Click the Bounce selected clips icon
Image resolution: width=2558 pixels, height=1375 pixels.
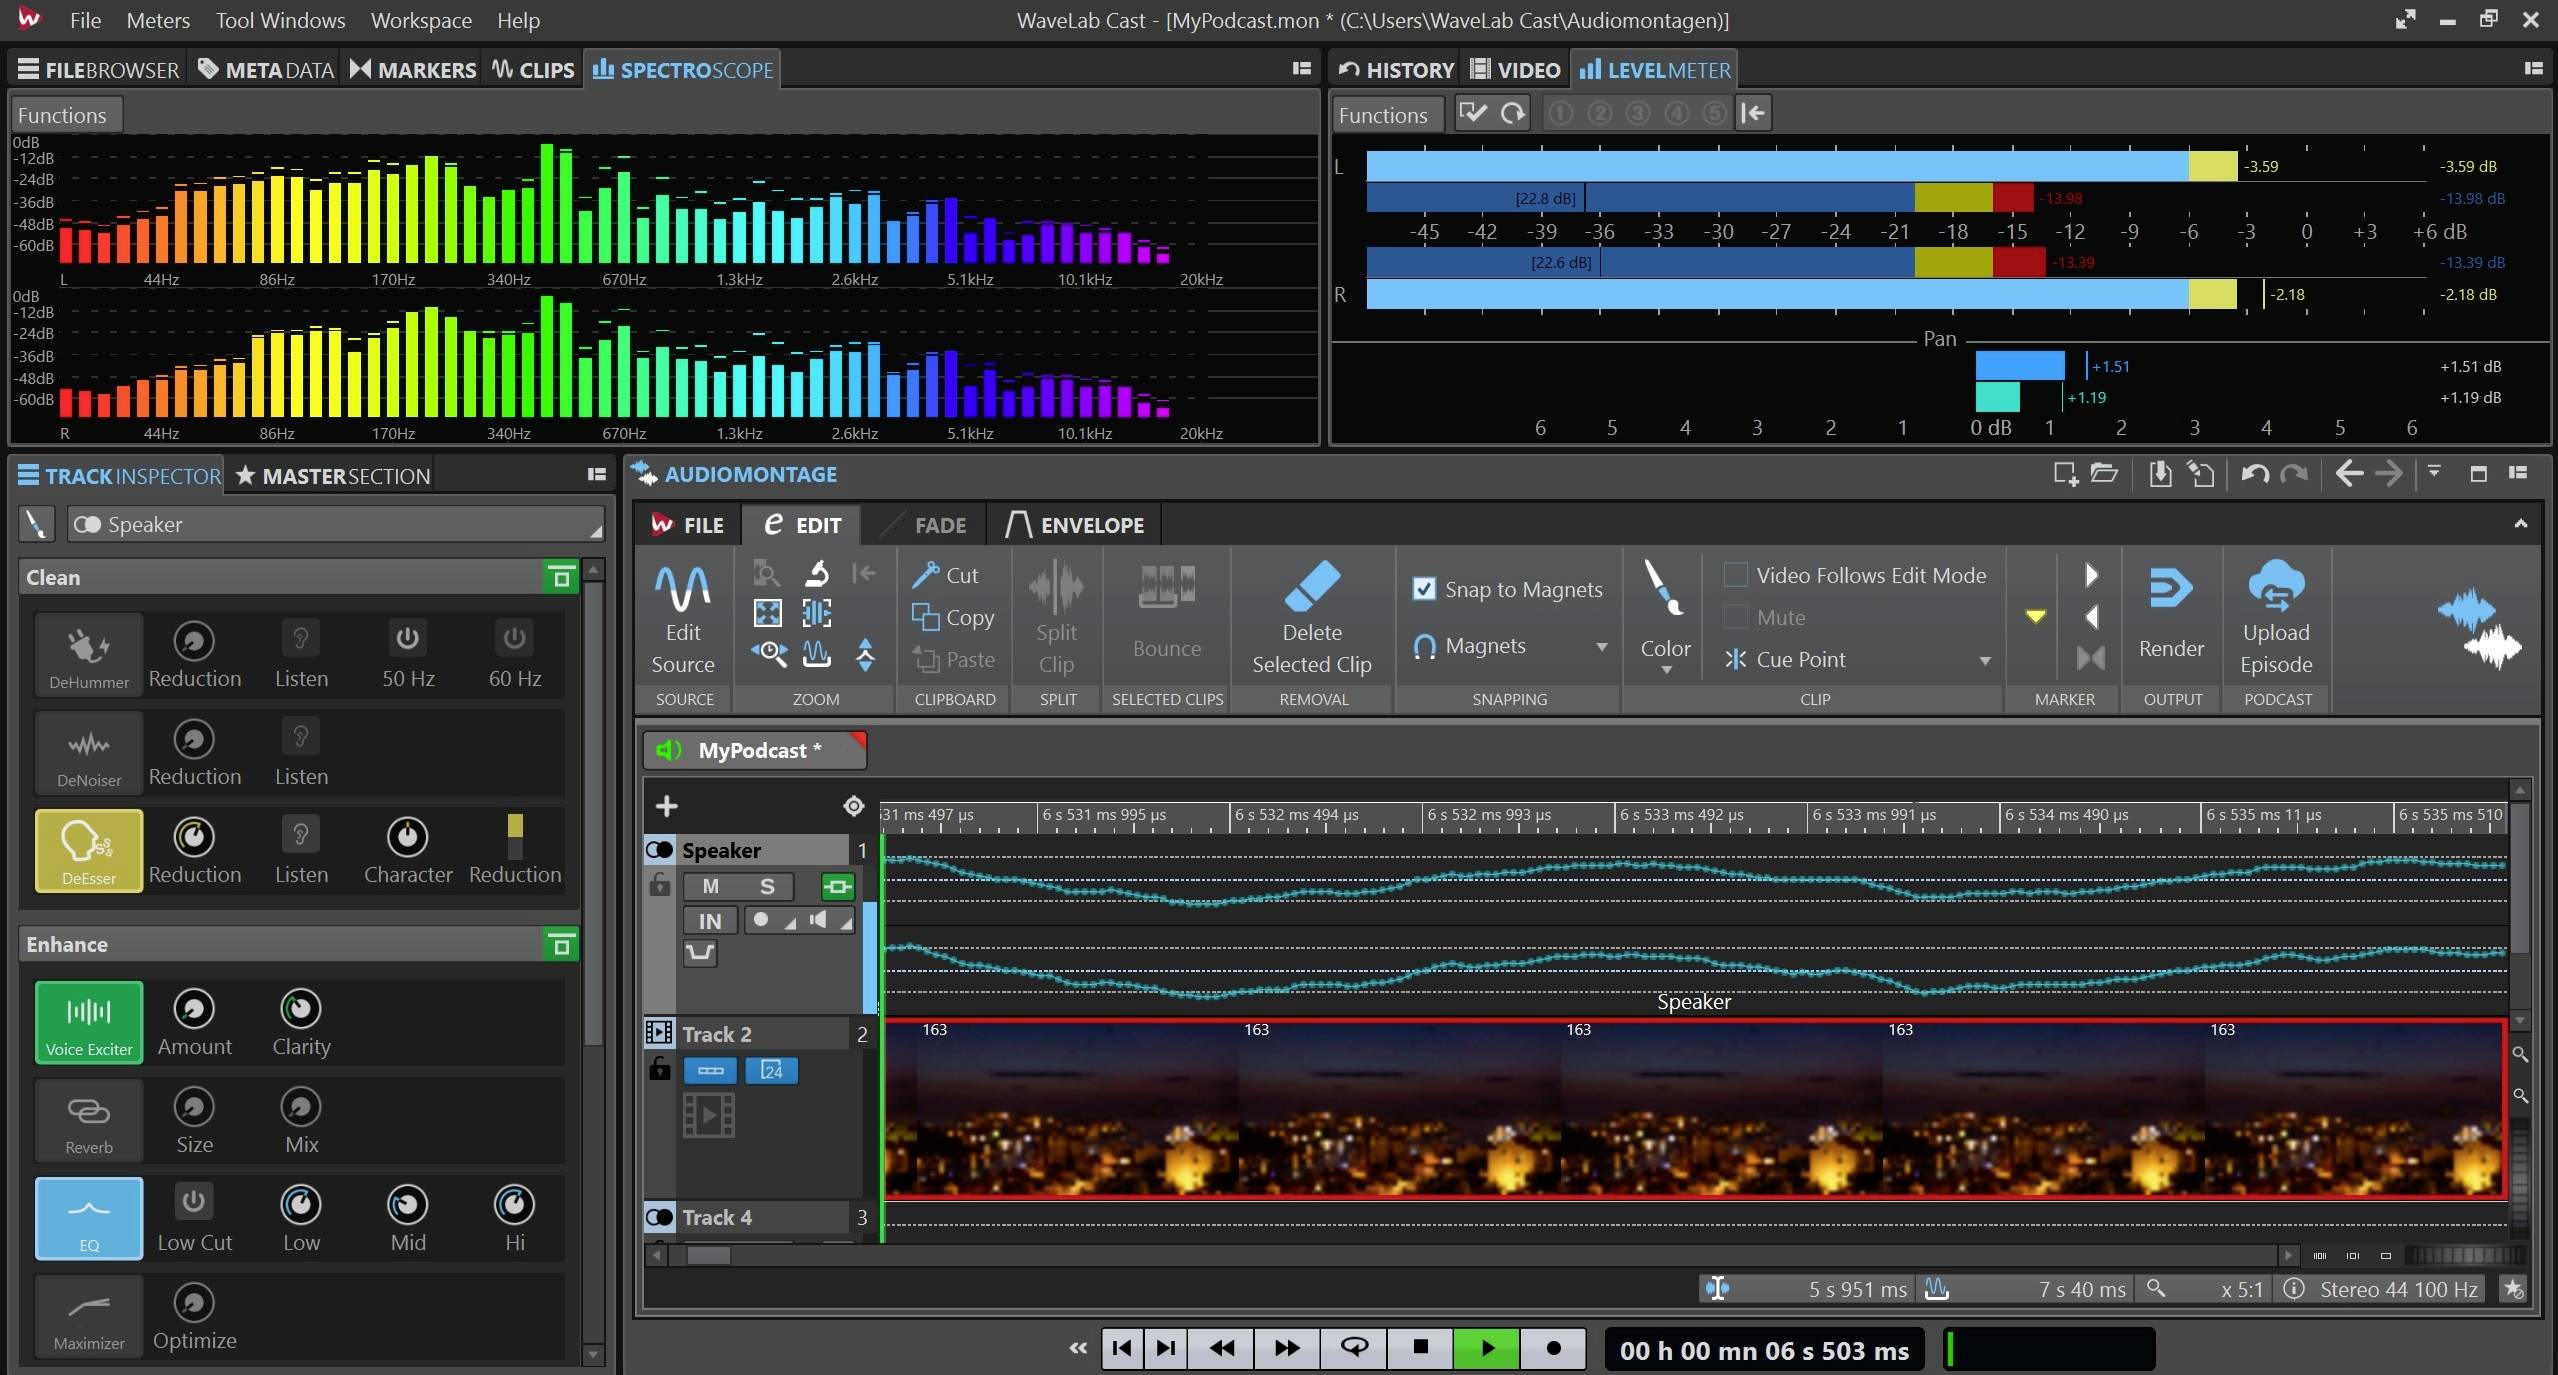coord(1166,588)
